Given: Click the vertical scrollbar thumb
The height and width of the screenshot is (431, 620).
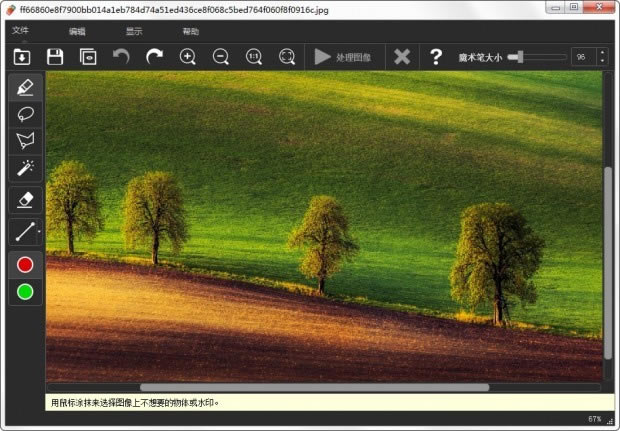Looking at the screenshot, I should [608, 263].
